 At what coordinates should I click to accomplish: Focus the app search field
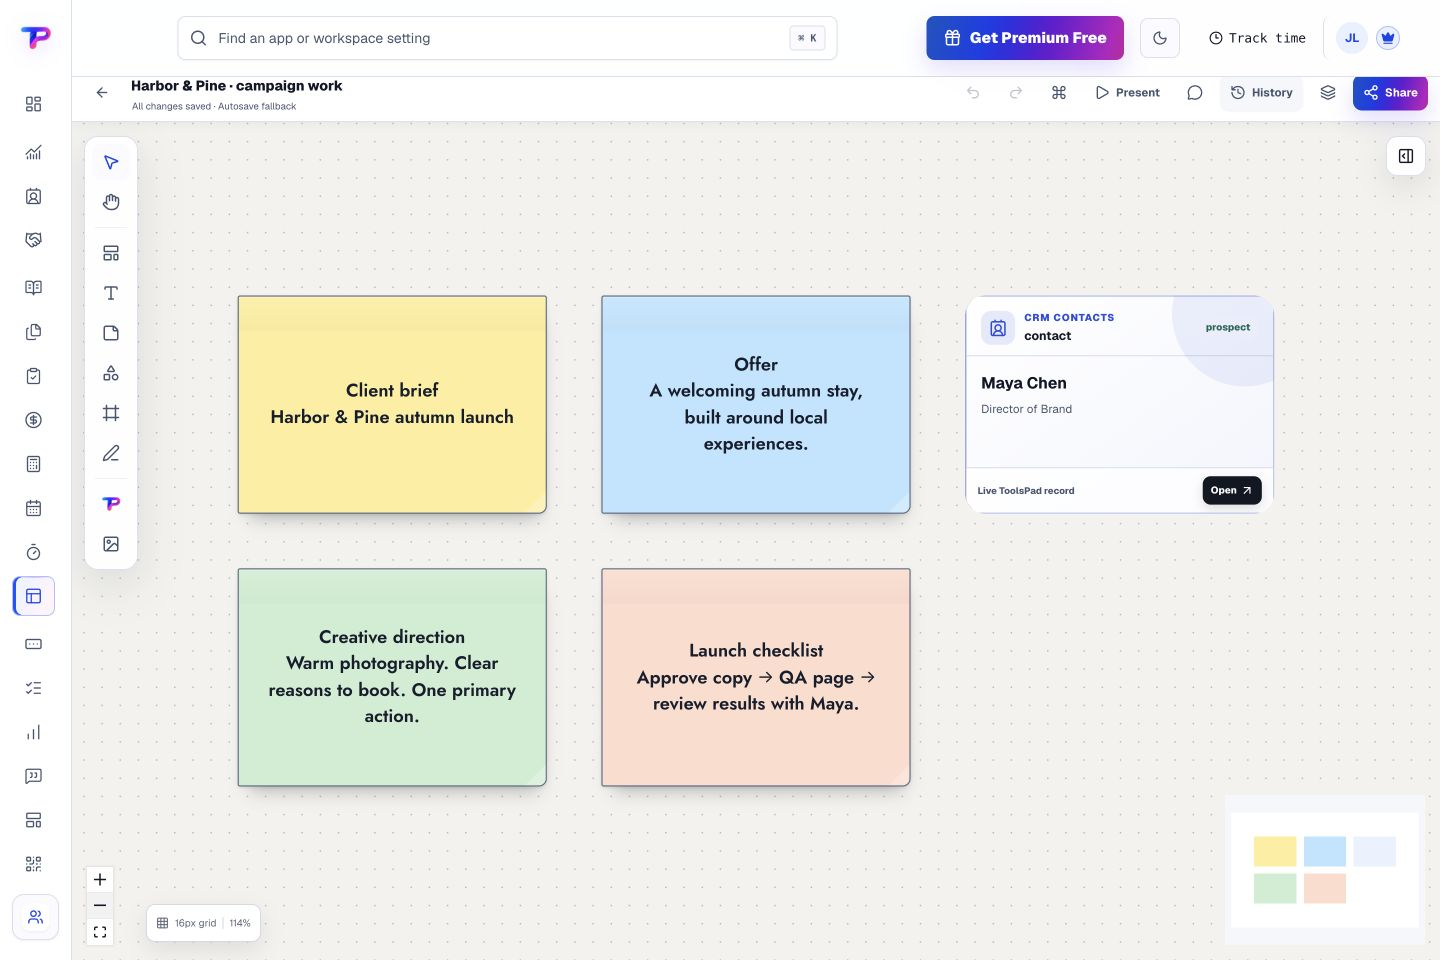(x=507, y=38)
